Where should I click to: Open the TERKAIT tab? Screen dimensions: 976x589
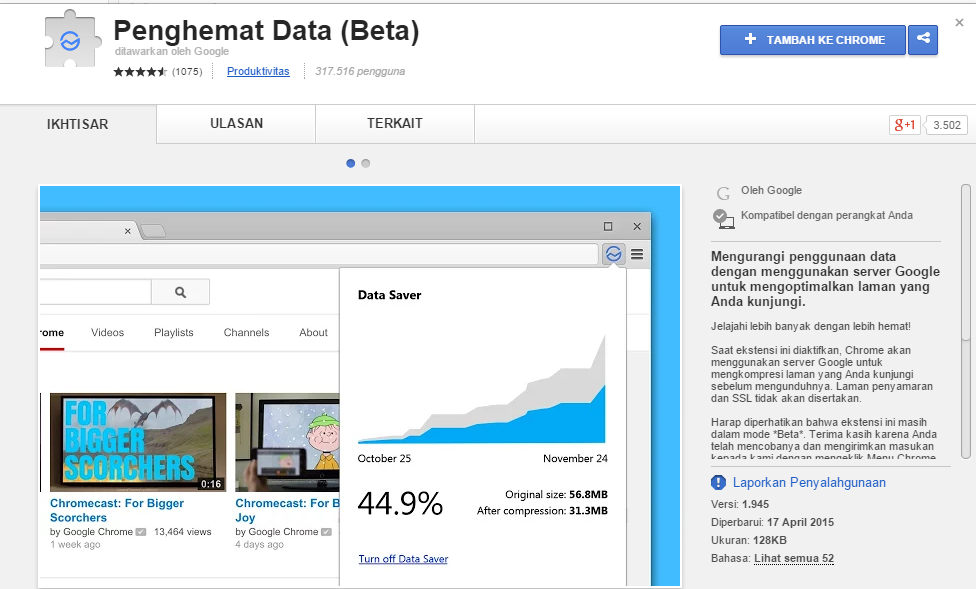pos(393,124)
